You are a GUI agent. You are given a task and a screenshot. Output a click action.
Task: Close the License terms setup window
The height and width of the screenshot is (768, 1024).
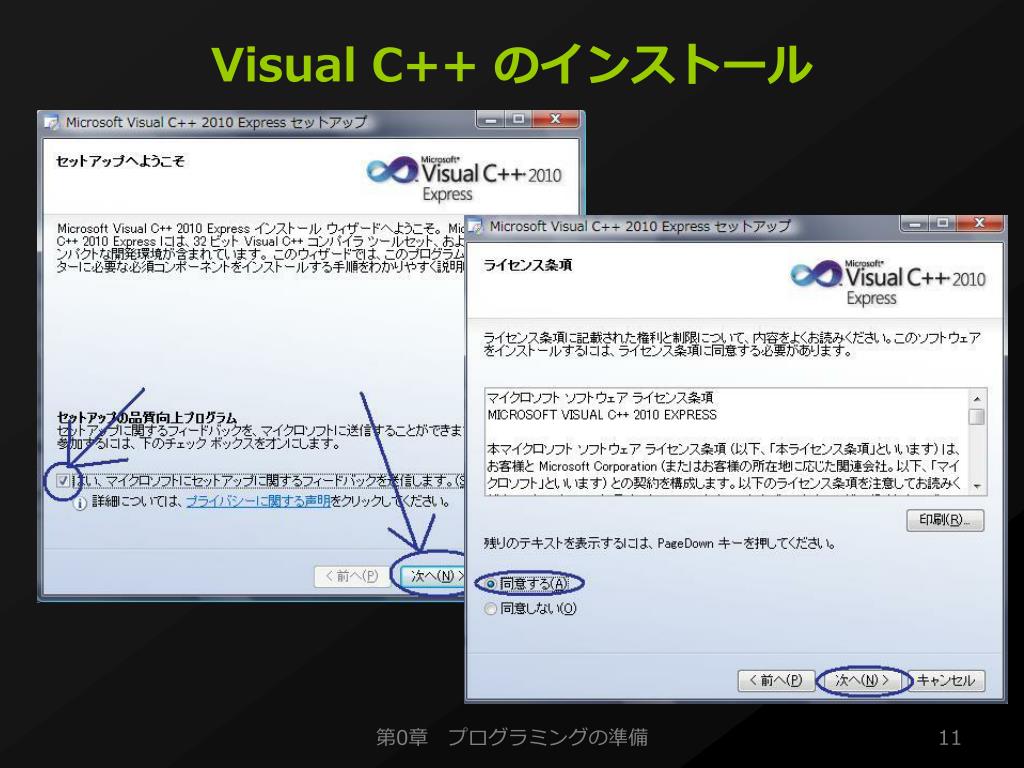(x=980, y=224)
